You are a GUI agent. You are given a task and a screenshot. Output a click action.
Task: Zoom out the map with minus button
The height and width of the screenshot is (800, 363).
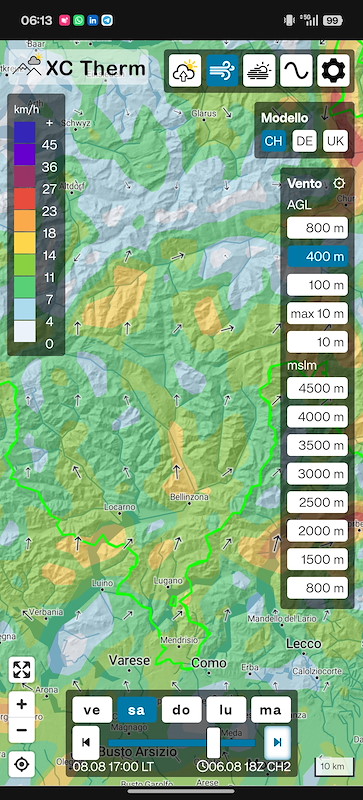coord(21,730)
